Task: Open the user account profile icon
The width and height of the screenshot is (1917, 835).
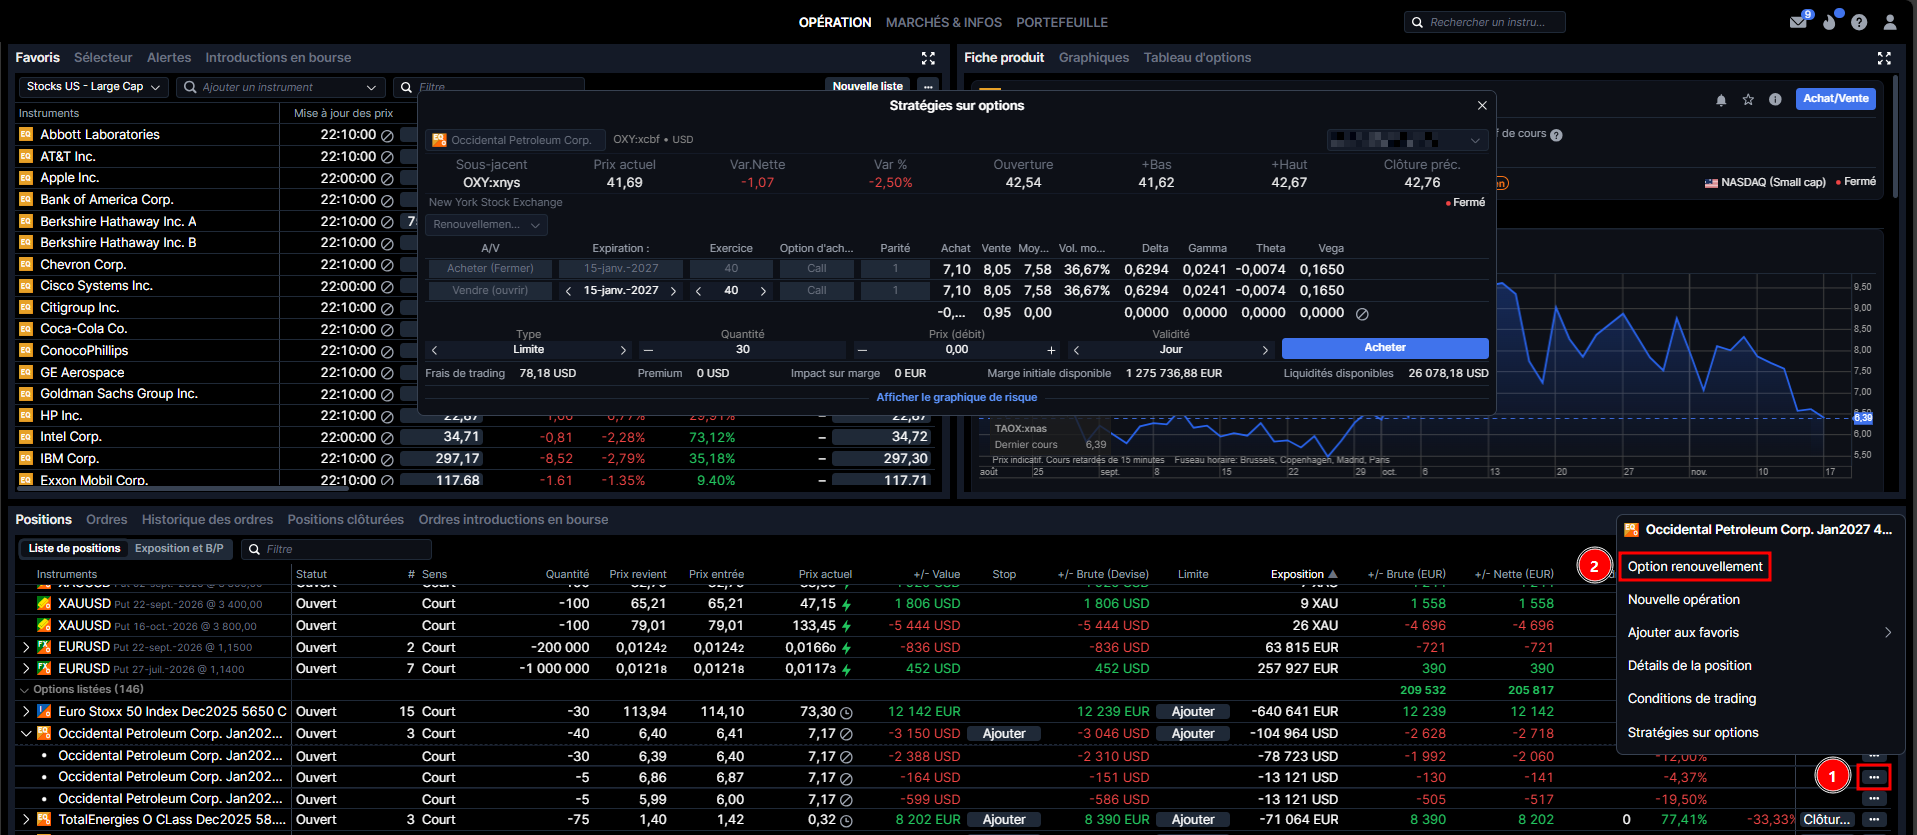Action: pyautogui.click(x=1890, y=22)
